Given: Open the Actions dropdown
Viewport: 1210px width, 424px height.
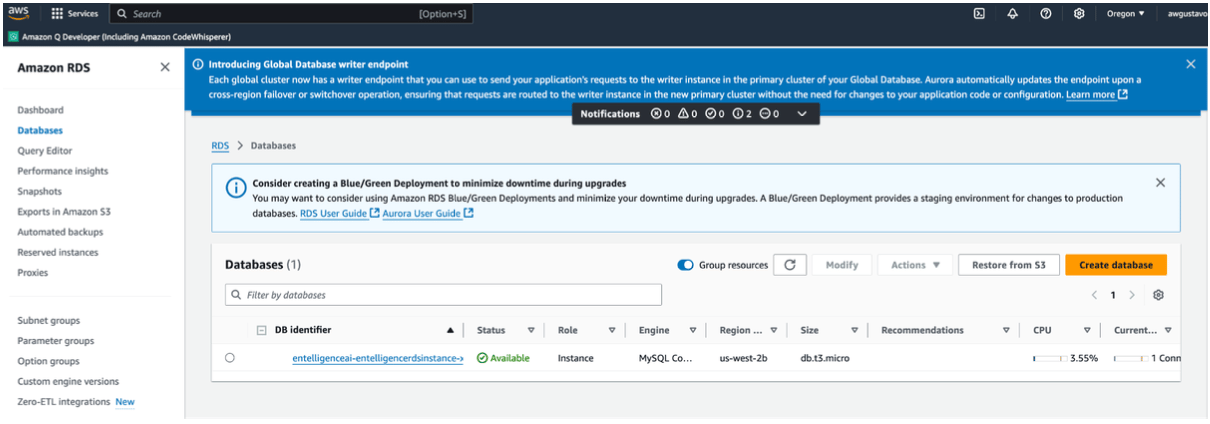Looking at the screenshot, I should pos(915,265).
